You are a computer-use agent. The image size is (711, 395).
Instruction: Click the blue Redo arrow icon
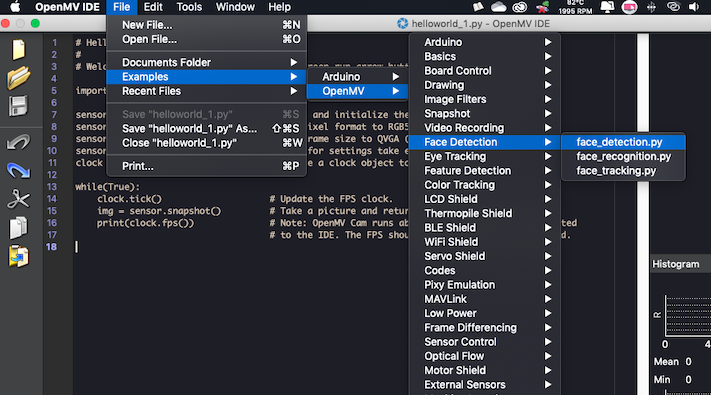click(x=19, y=171)
